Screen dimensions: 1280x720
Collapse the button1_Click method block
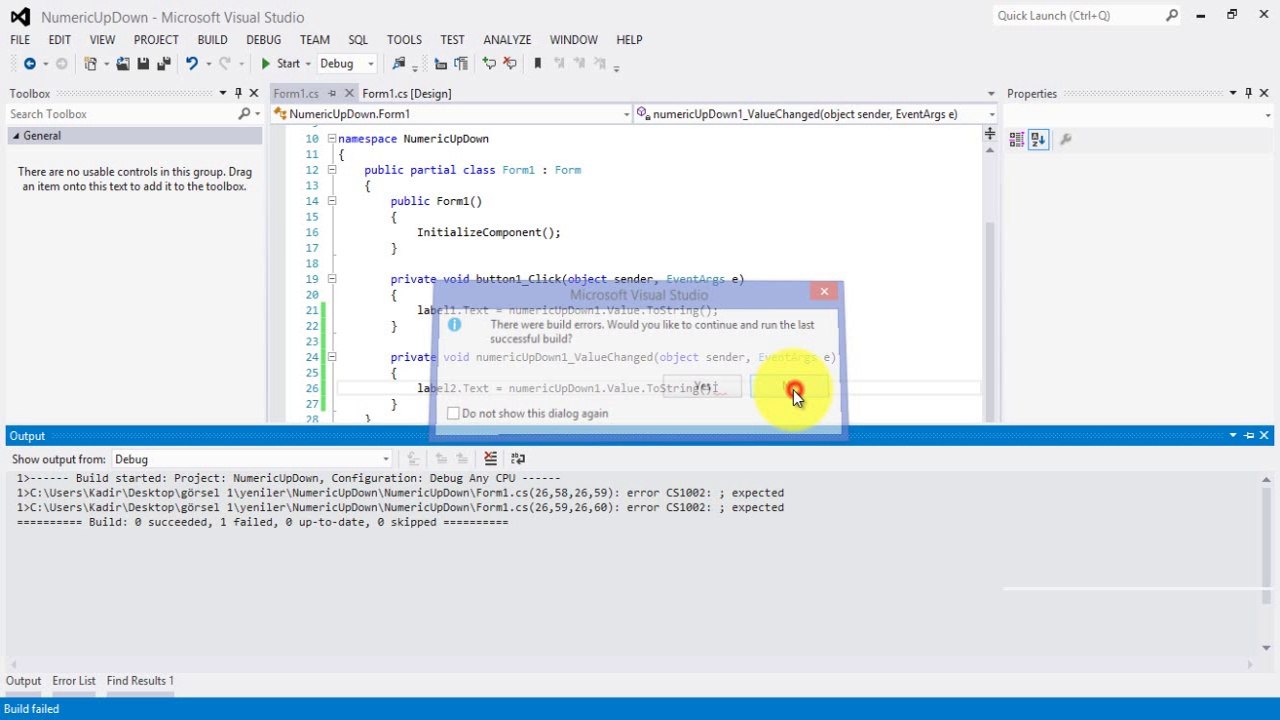click(332, 279)
